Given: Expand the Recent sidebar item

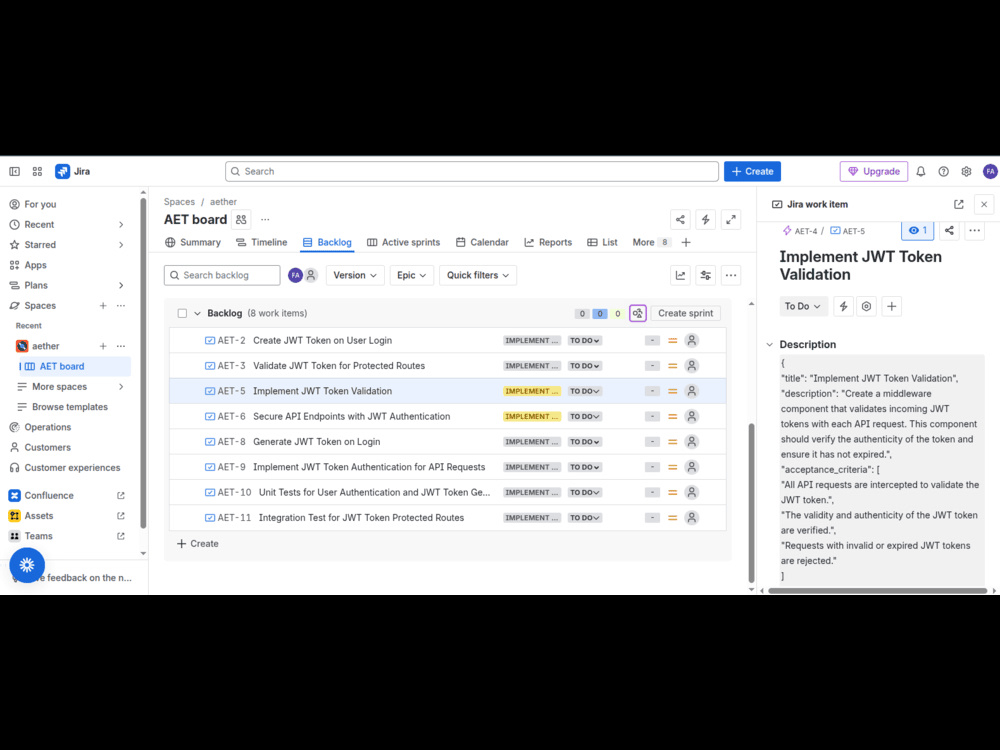Looking at the screenshot, I should click(121, 224).
